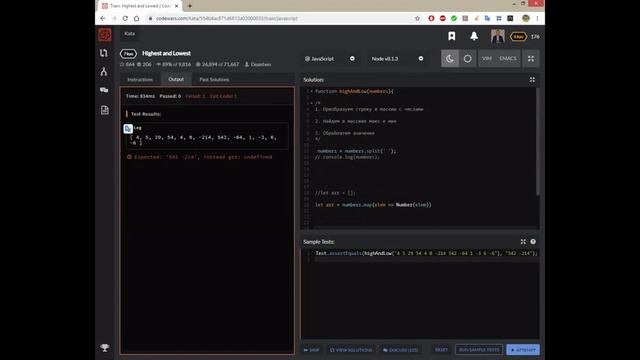The image size is (640, 360).
Task: Bookmark page with the star icon
Action: pos(417,18)
